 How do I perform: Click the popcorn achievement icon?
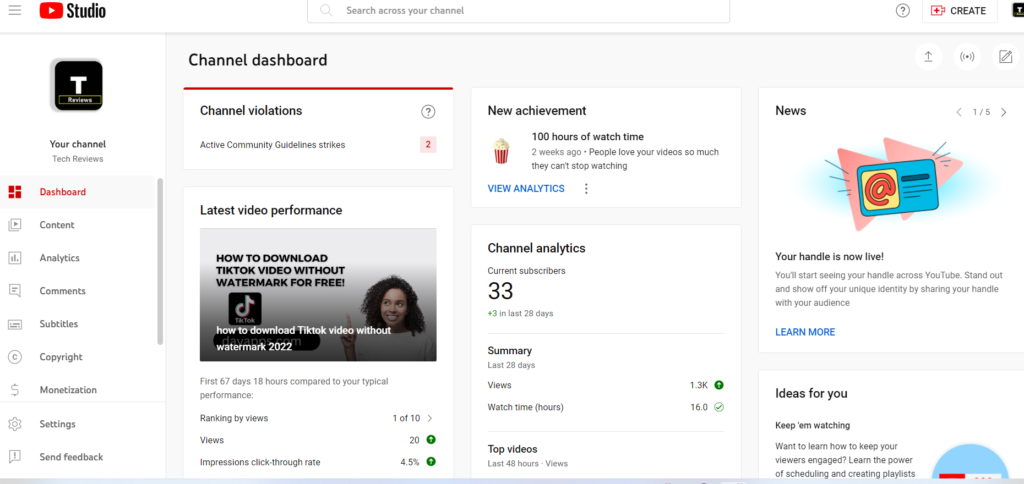[x=501, y=151]
